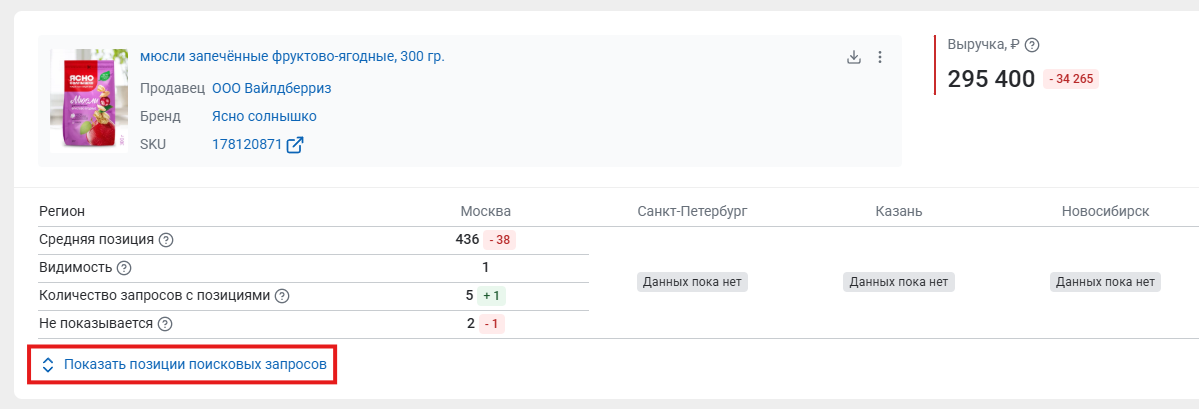Viewport: 1199px width, 409px height.
Task: Click the expand arrows icon near Показать позиции
Action: pyautogui.click(x=47, y=365)
